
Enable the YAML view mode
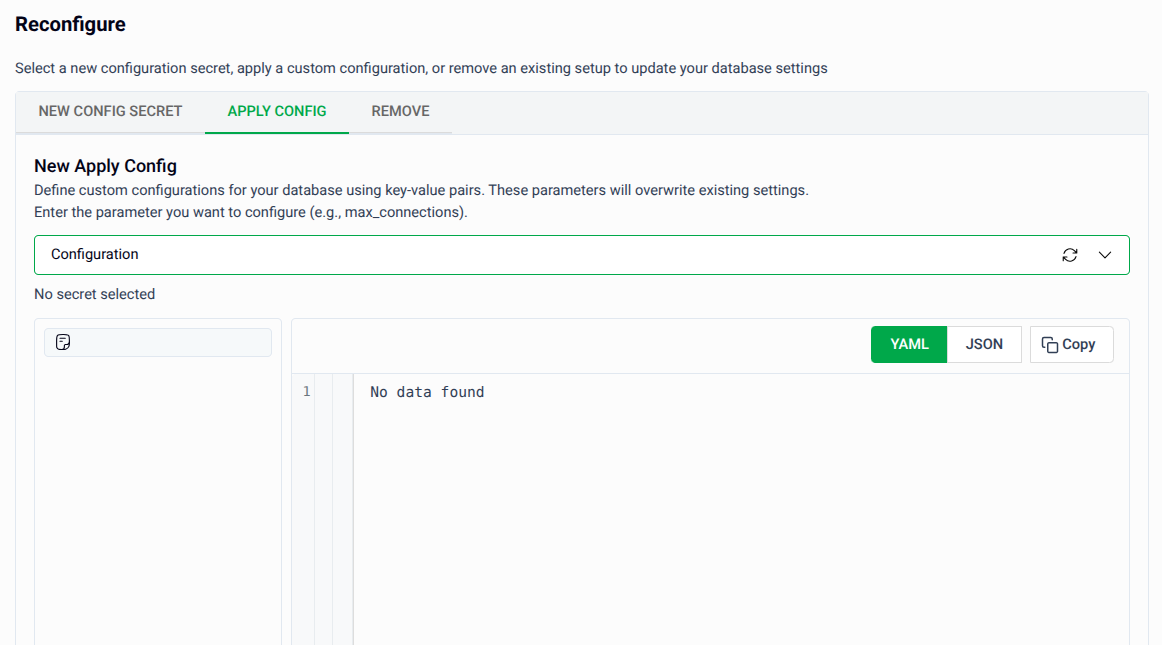pos(908,344)
